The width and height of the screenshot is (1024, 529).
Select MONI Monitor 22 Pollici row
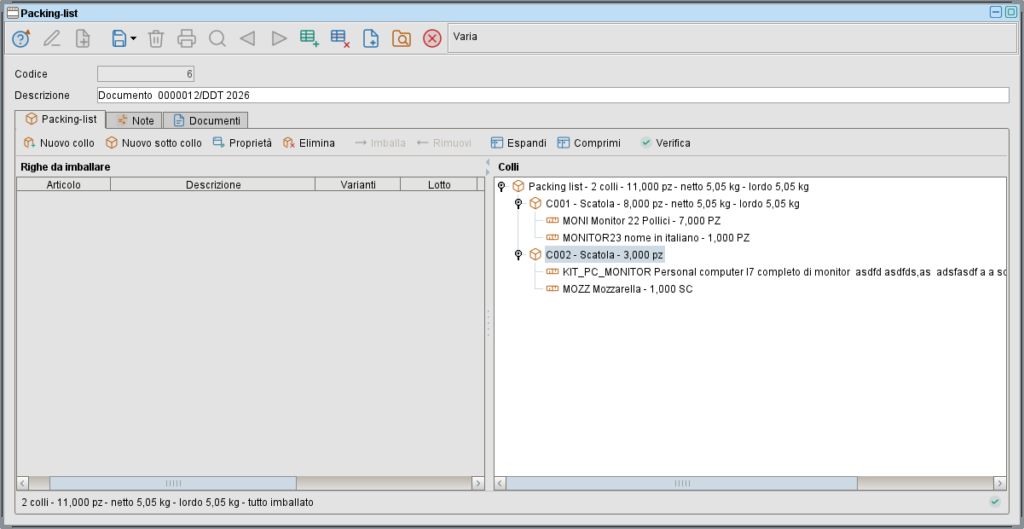pos(641,221)
